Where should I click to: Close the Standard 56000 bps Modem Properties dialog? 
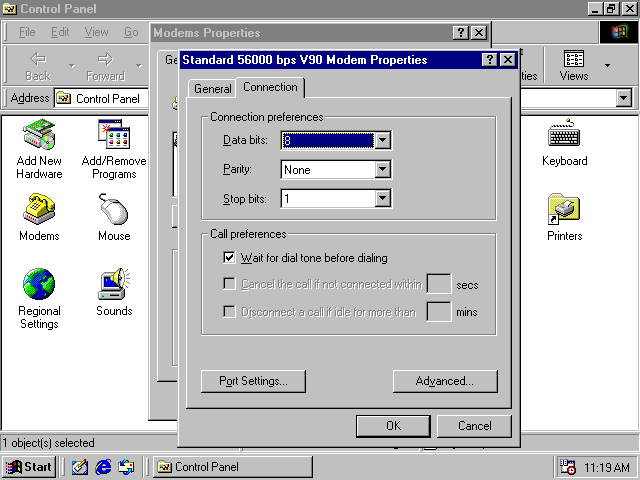pyautogui.click(x=508, y=60)
